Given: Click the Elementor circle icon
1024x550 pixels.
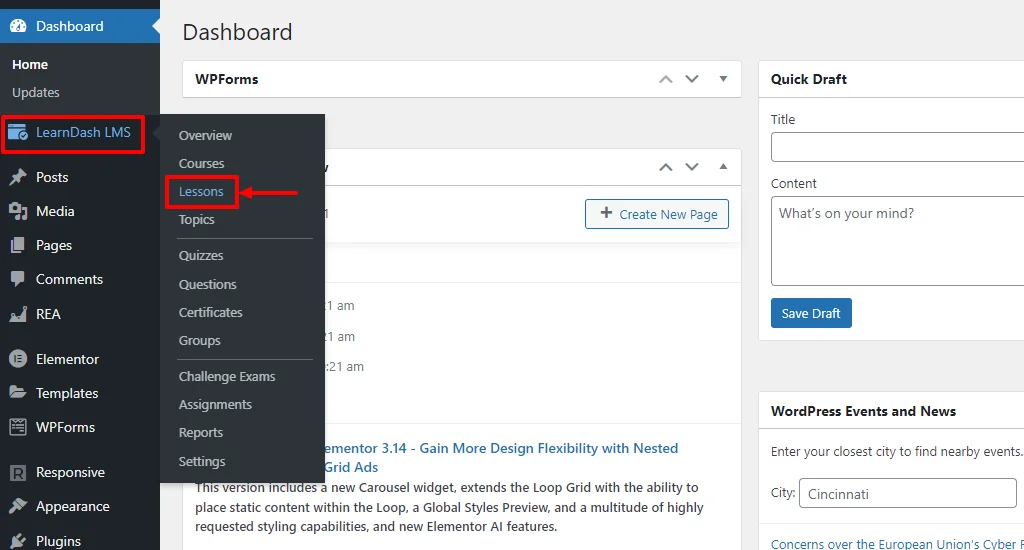Looking at the screenshot, I should tap(18, 359).
